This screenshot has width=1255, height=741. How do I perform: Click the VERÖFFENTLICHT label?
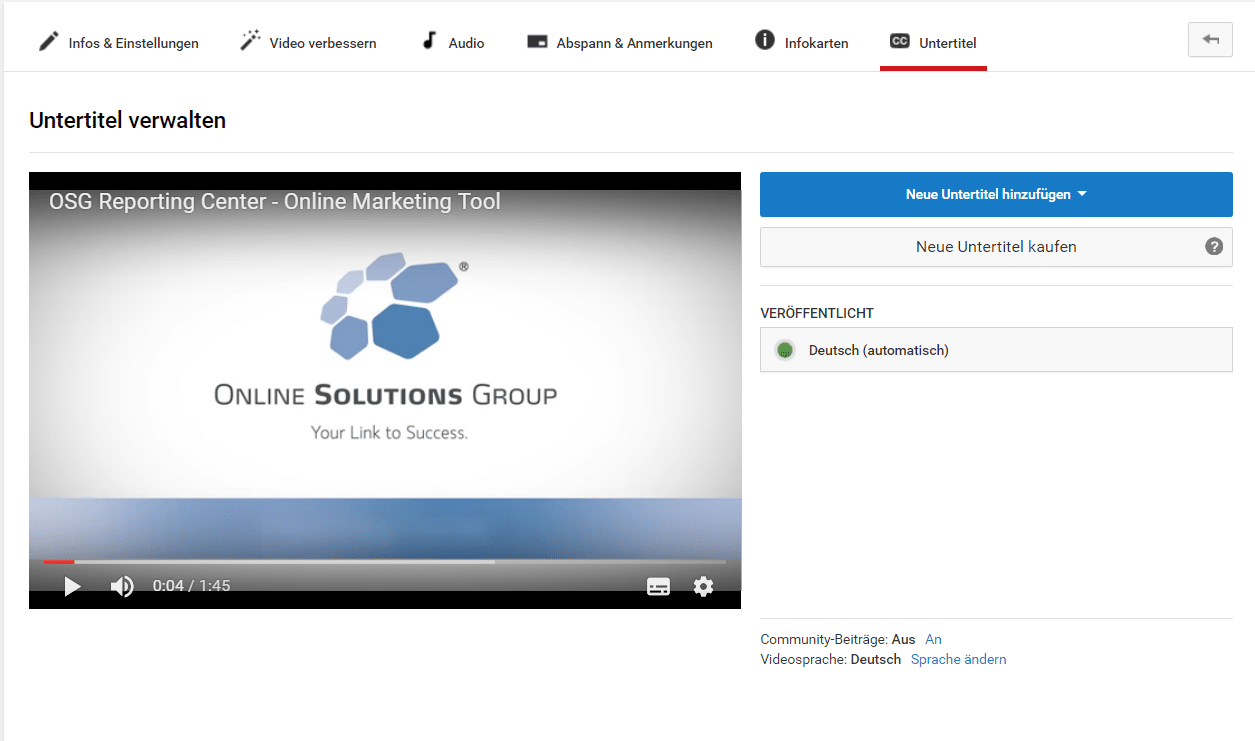[x=817, y=313]
